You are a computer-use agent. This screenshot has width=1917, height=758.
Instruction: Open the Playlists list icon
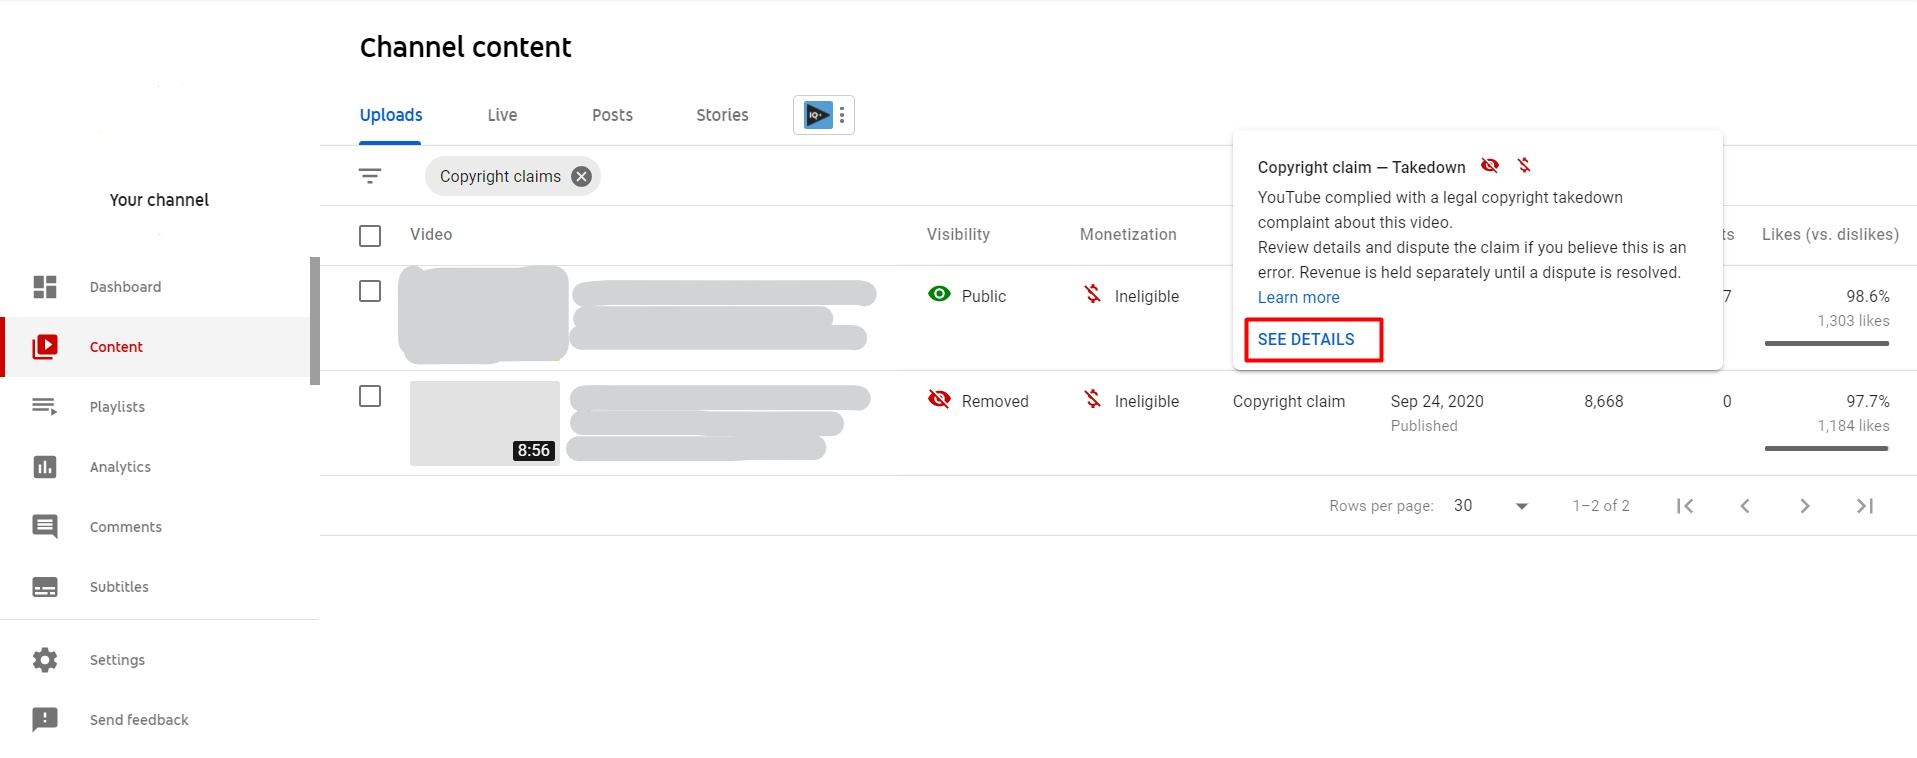(45, 406)
